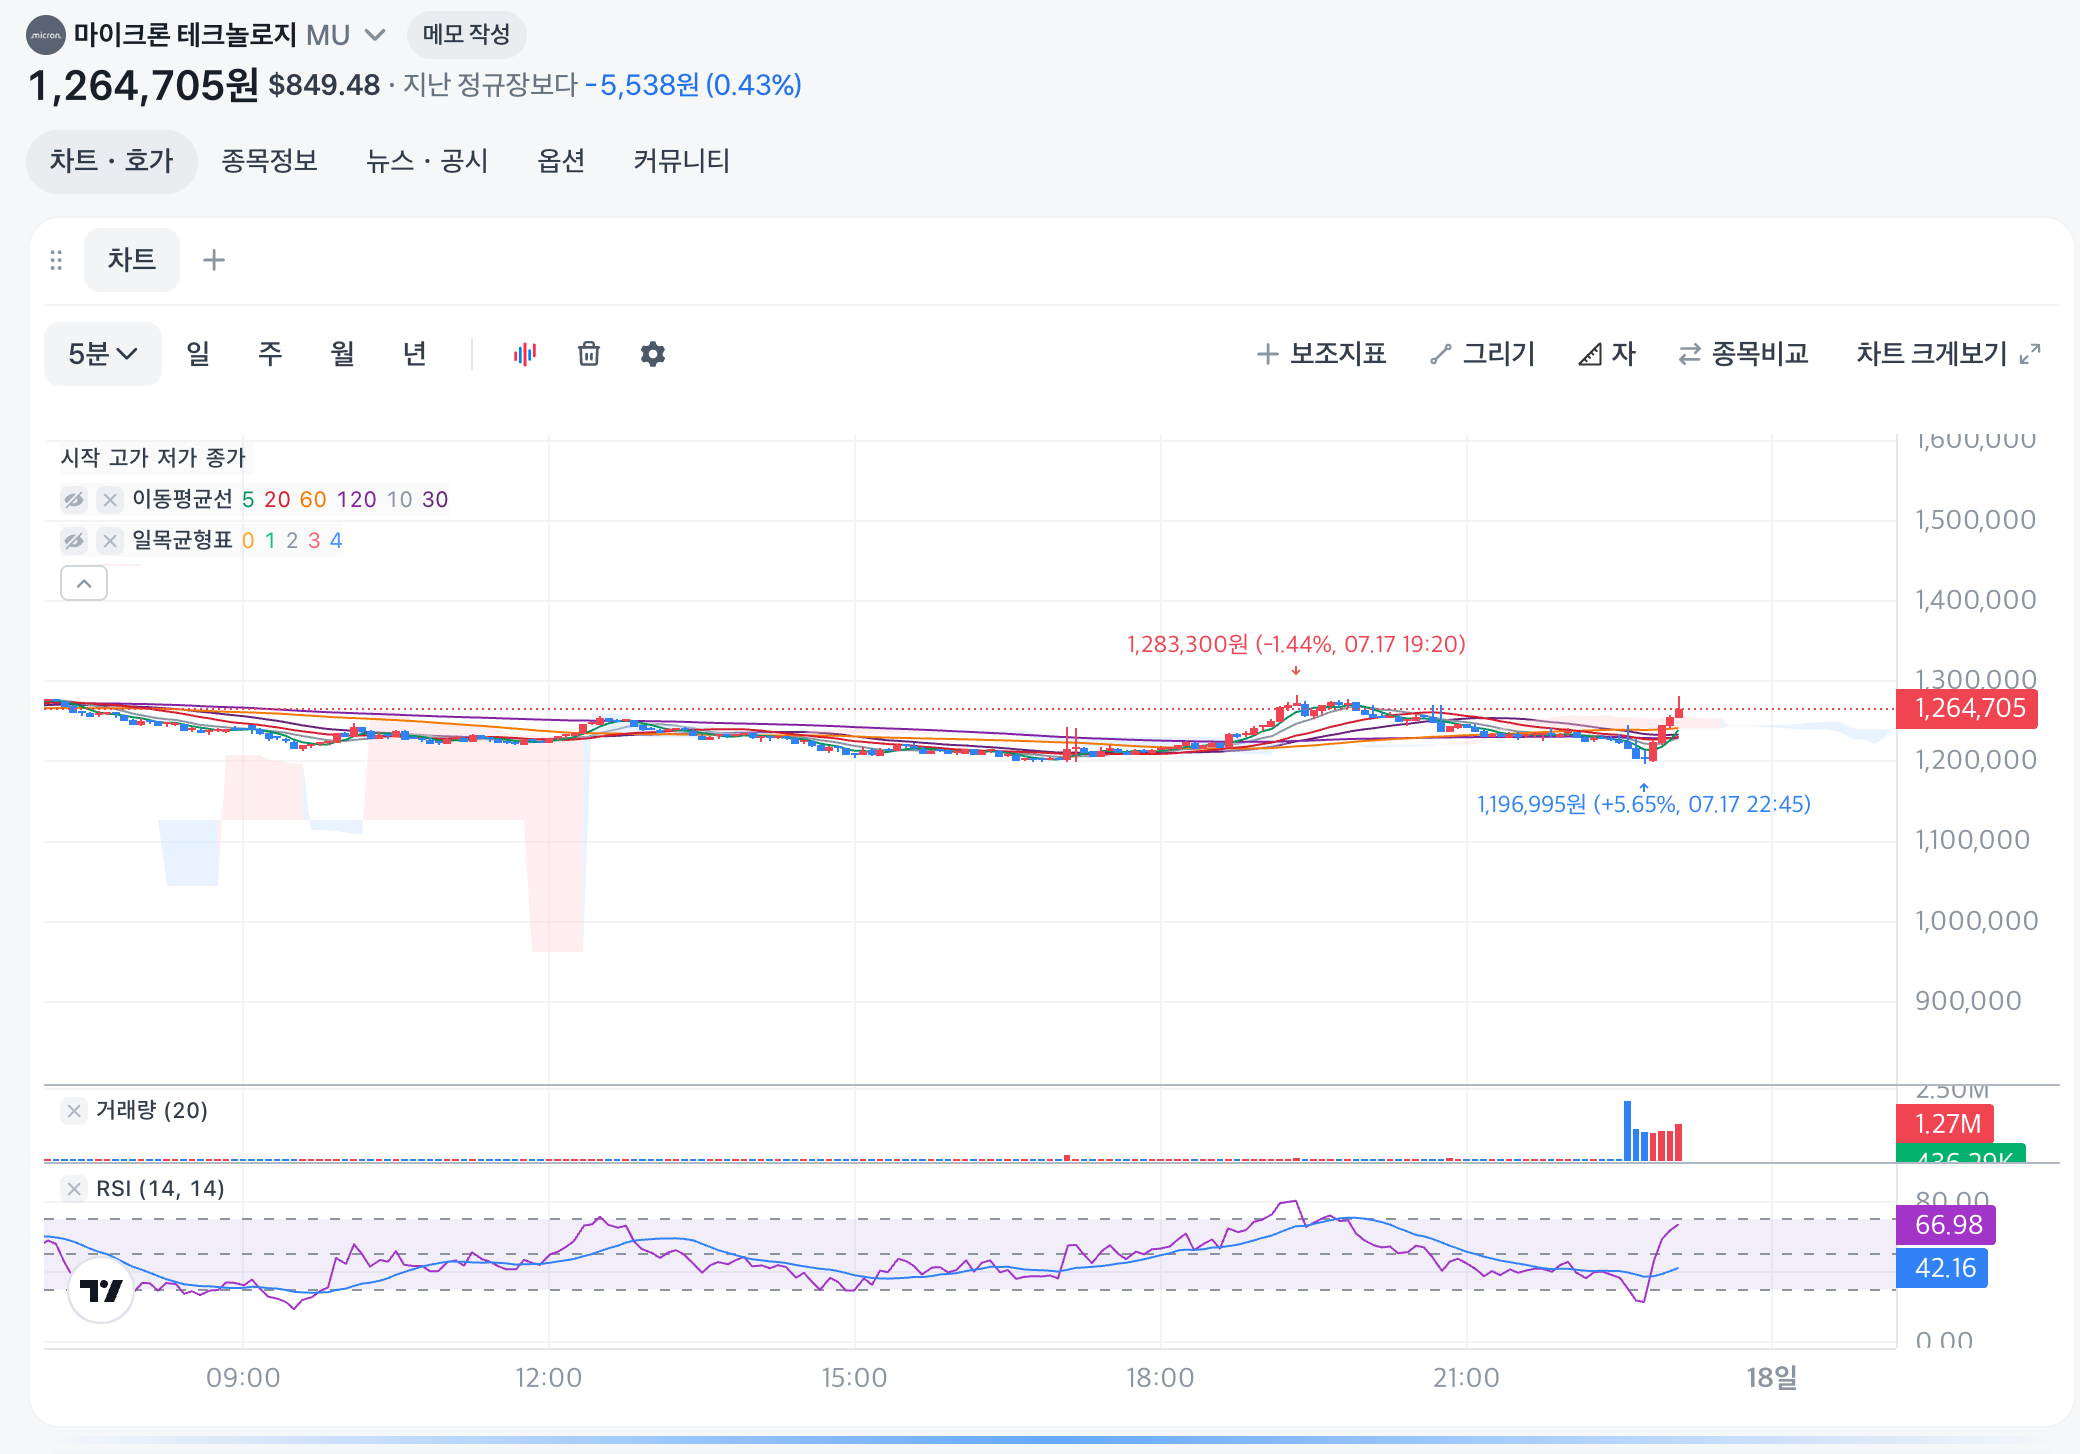Open the 커뮤니티 tab
Screen dimensions: 2080x1454
point(681,161)
